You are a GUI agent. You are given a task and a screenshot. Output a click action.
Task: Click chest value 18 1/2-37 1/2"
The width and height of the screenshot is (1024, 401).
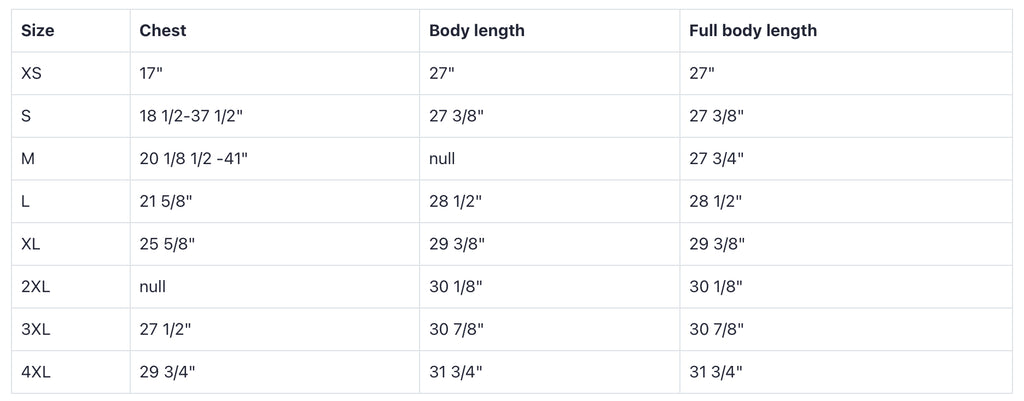coord(191,116)
